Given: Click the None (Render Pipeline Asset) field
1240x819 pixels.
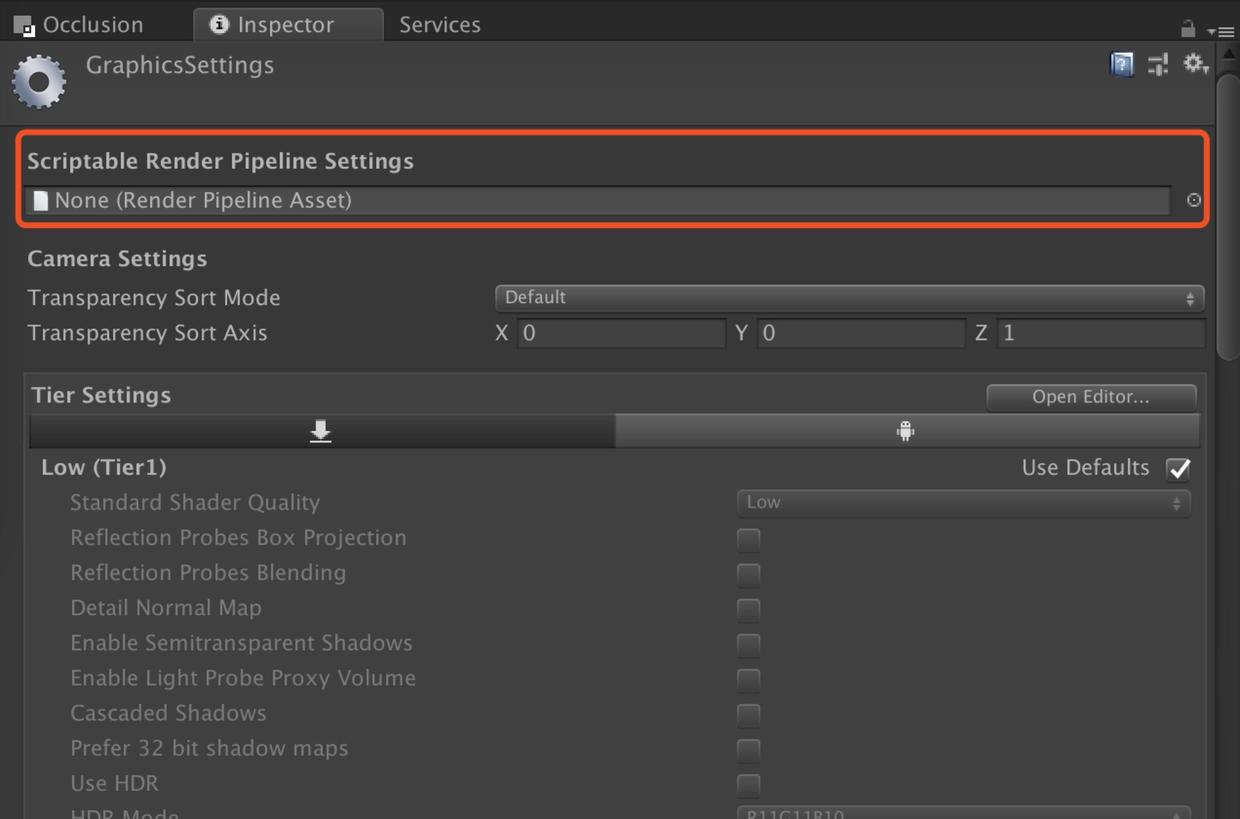Looking at the screenshot, I should coord(598,200).
